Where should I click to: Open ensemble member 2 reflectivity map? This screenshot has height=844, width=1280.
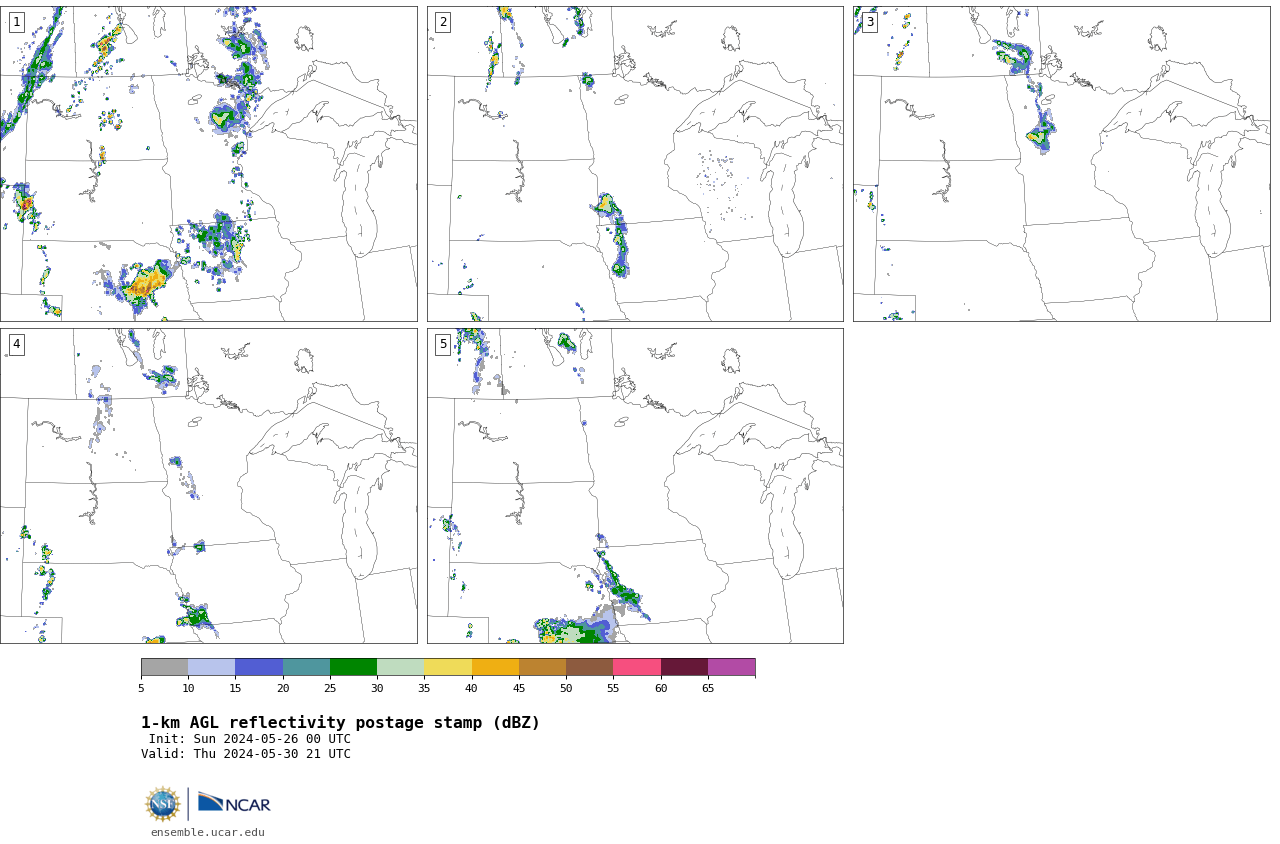[635, 164]
